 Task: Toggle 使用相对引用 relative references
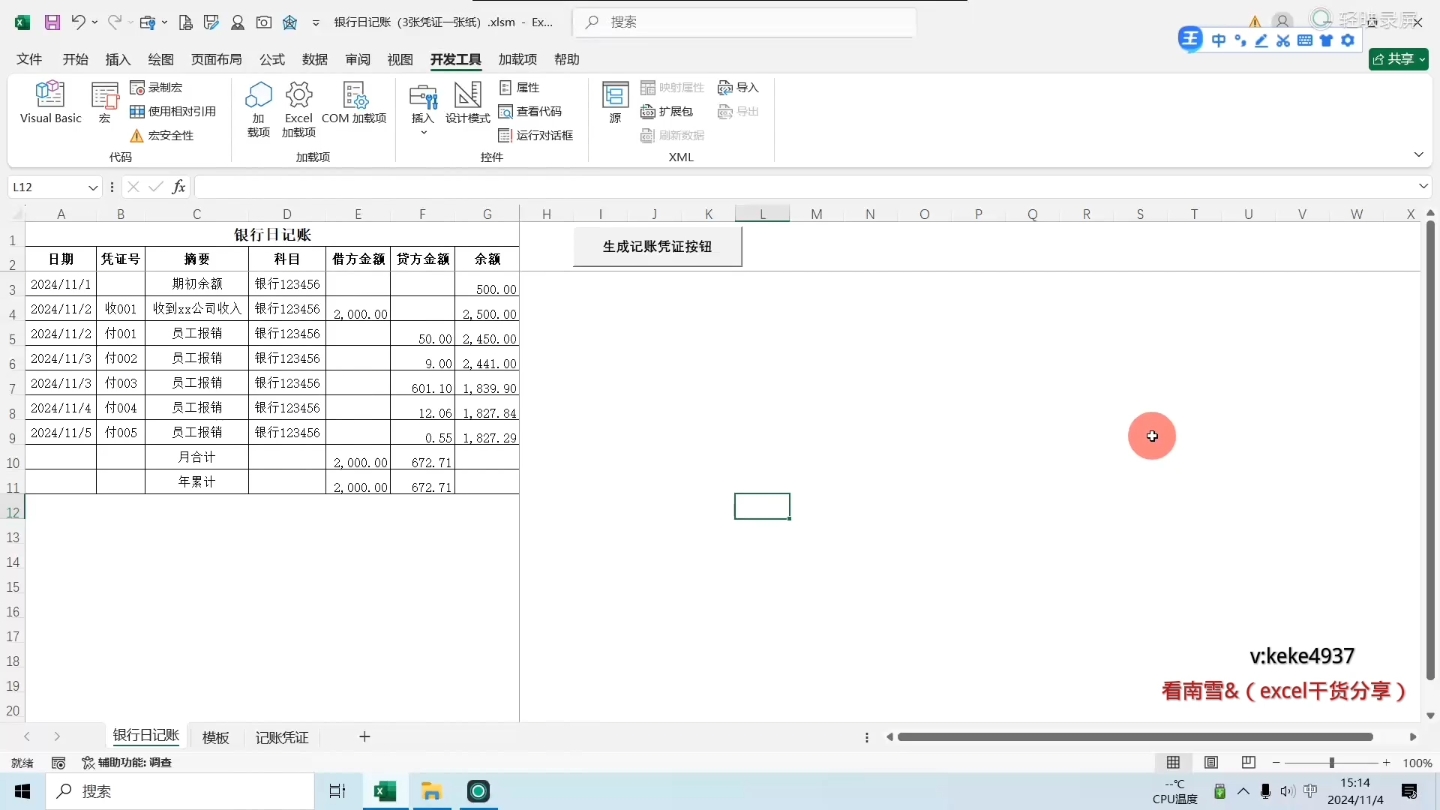click(x=173, y=112)
